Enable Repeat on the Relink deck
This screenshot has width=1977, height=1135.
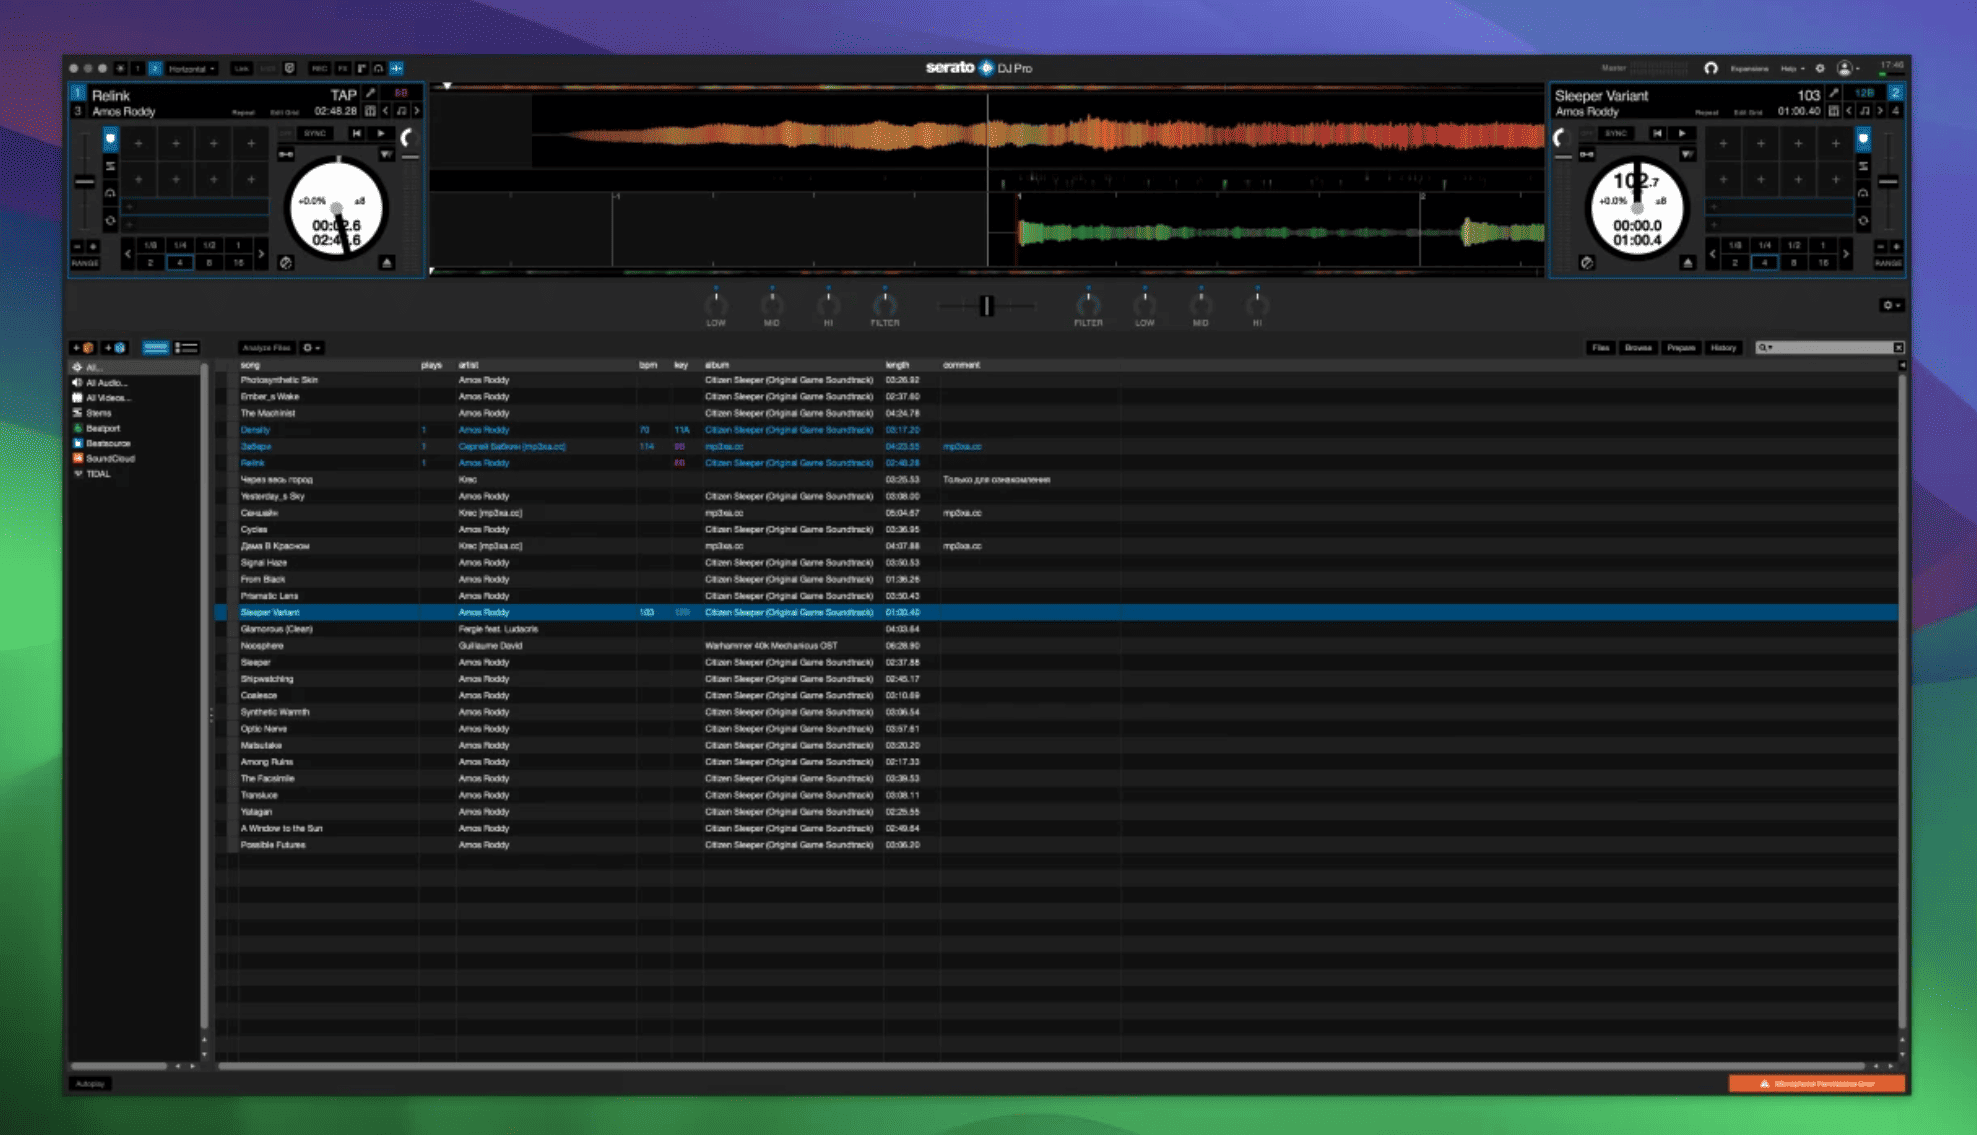[x=243, y=112]
